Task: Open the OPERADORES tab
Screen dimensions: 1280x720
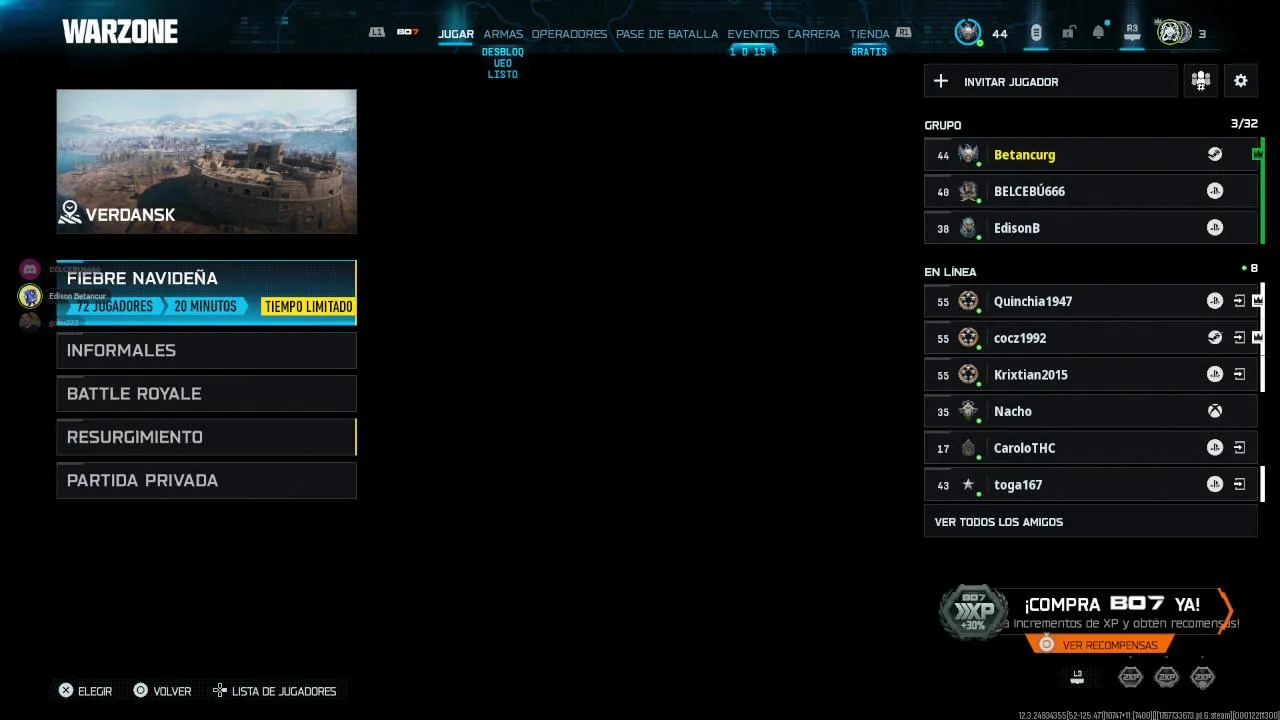Action: (569, 34)
